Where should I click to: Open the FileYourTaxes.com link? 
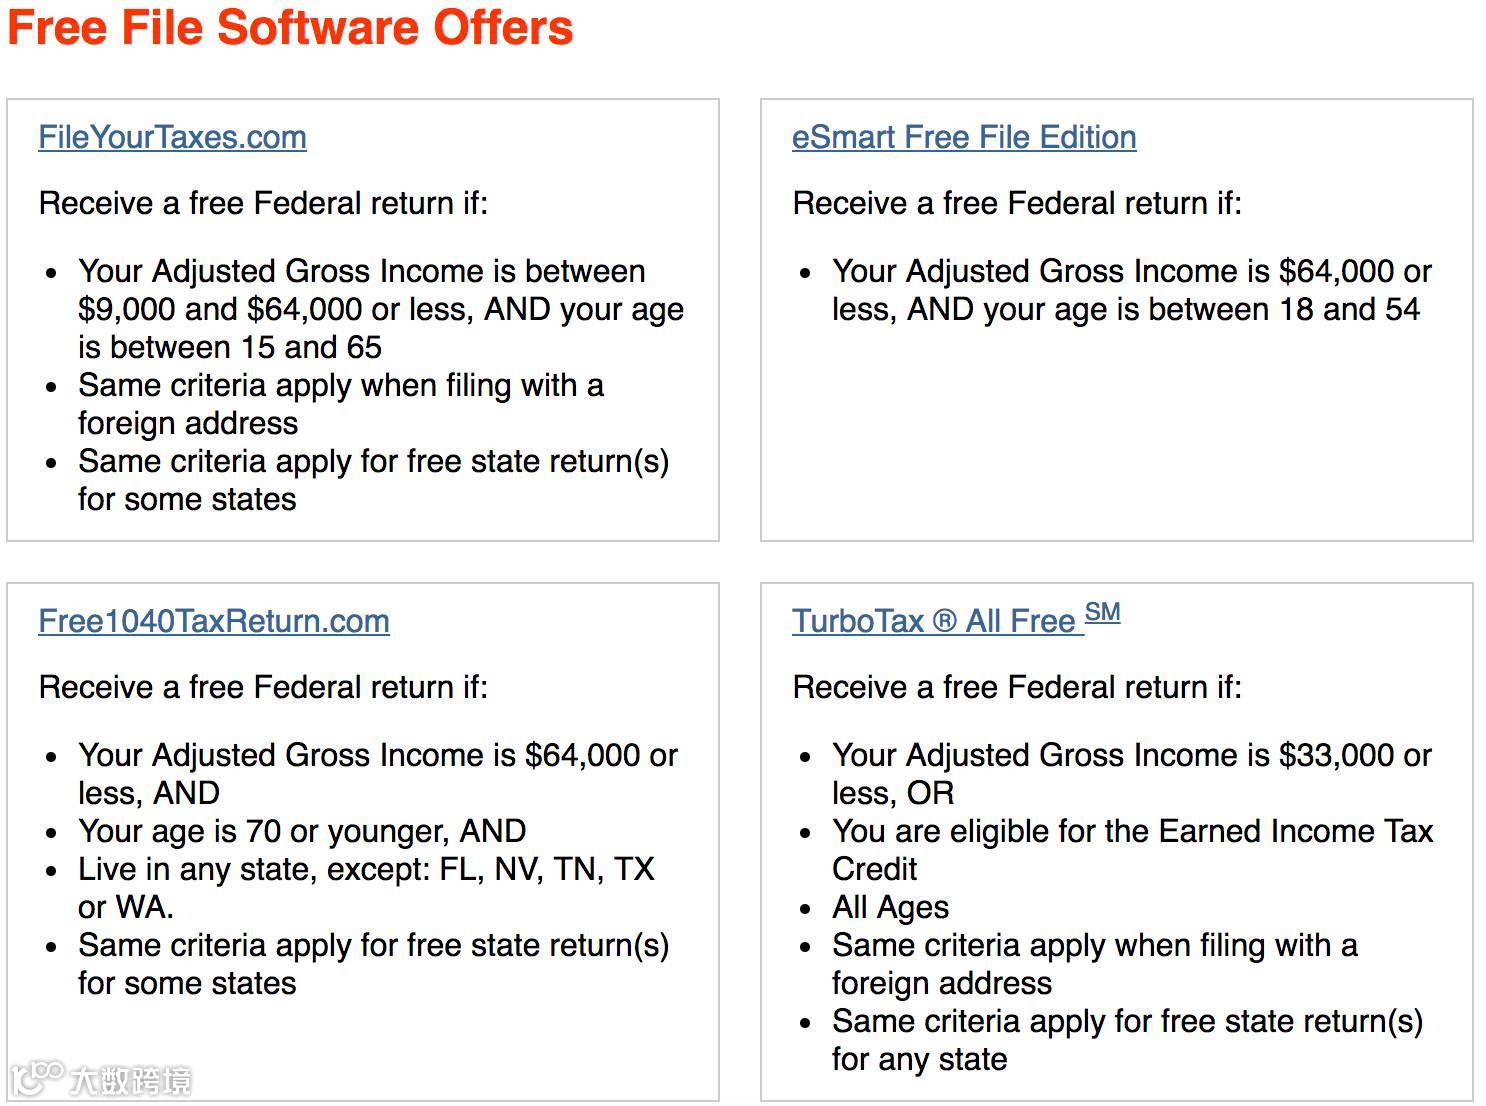172,137
